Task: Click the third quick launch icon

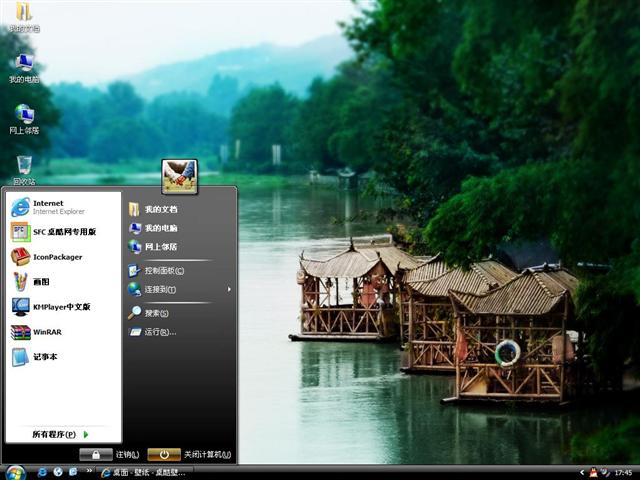Action: (73, 472)
